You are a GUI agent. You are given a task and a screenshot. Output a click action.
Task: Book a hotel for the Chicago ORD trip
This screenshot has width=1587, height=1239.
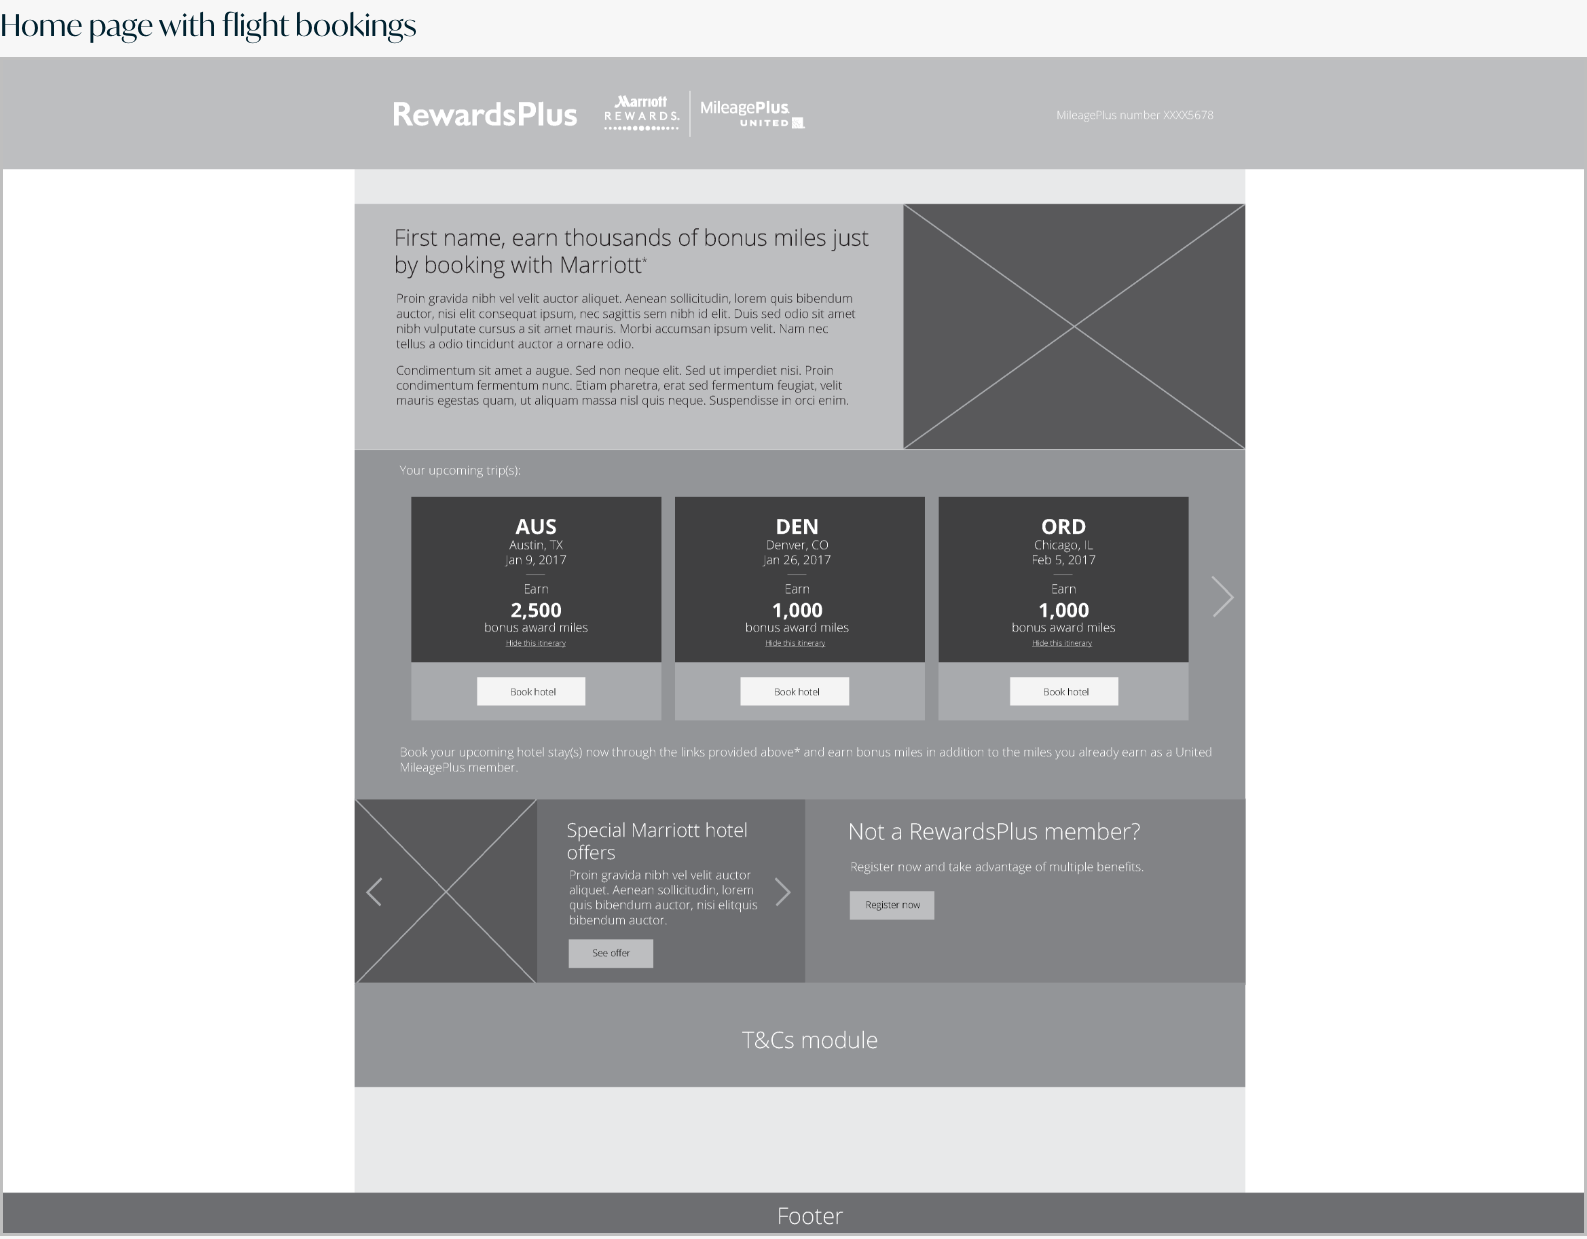coord(1064,692)
